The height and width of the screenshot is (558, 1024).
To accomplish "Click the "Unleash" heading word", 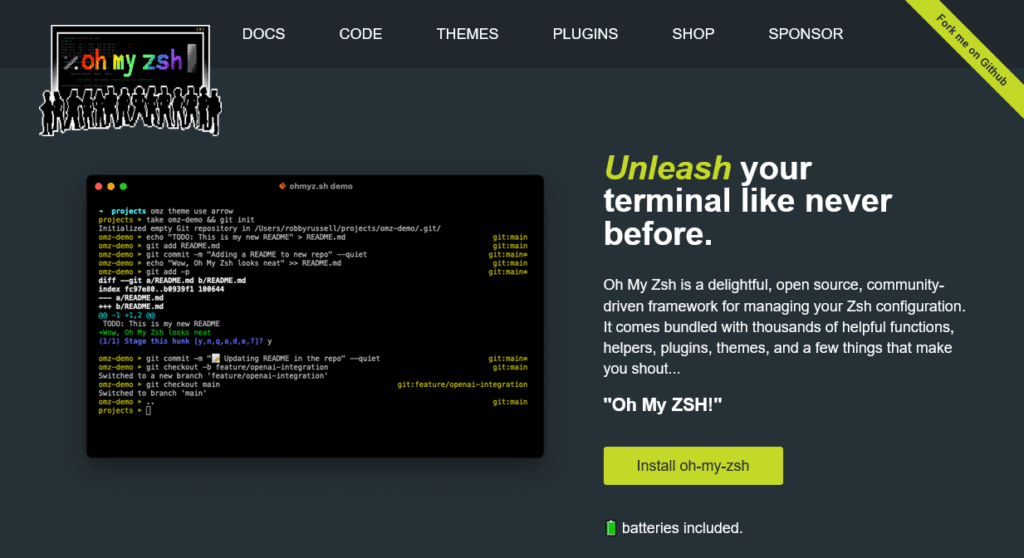I will (x=667, y=168).
